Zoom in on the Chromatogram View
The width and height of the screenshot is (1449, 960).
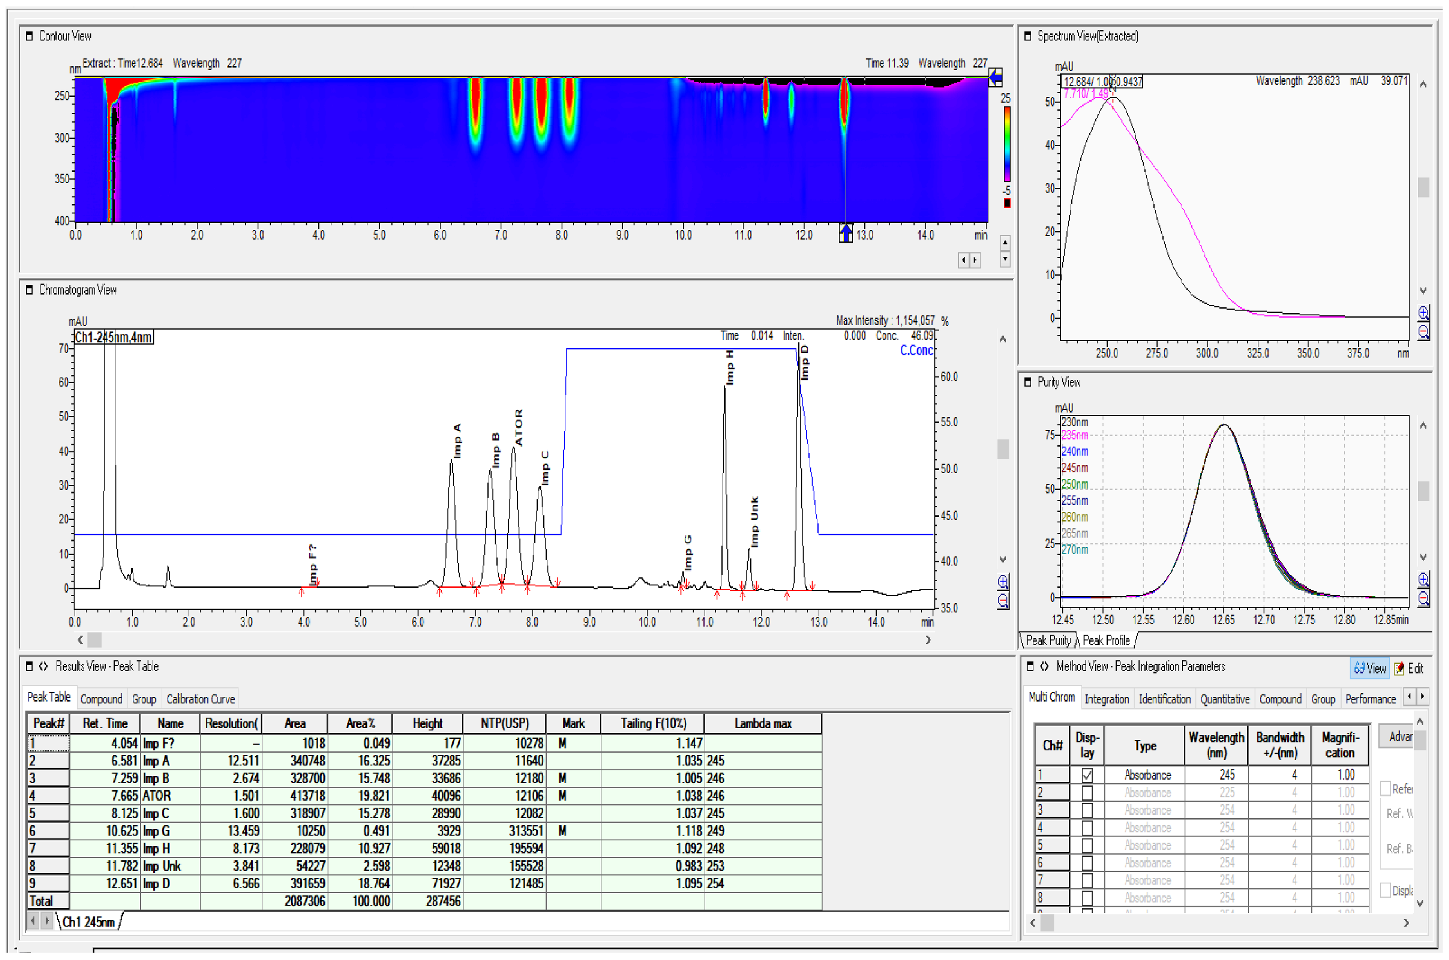(1003, 582)
